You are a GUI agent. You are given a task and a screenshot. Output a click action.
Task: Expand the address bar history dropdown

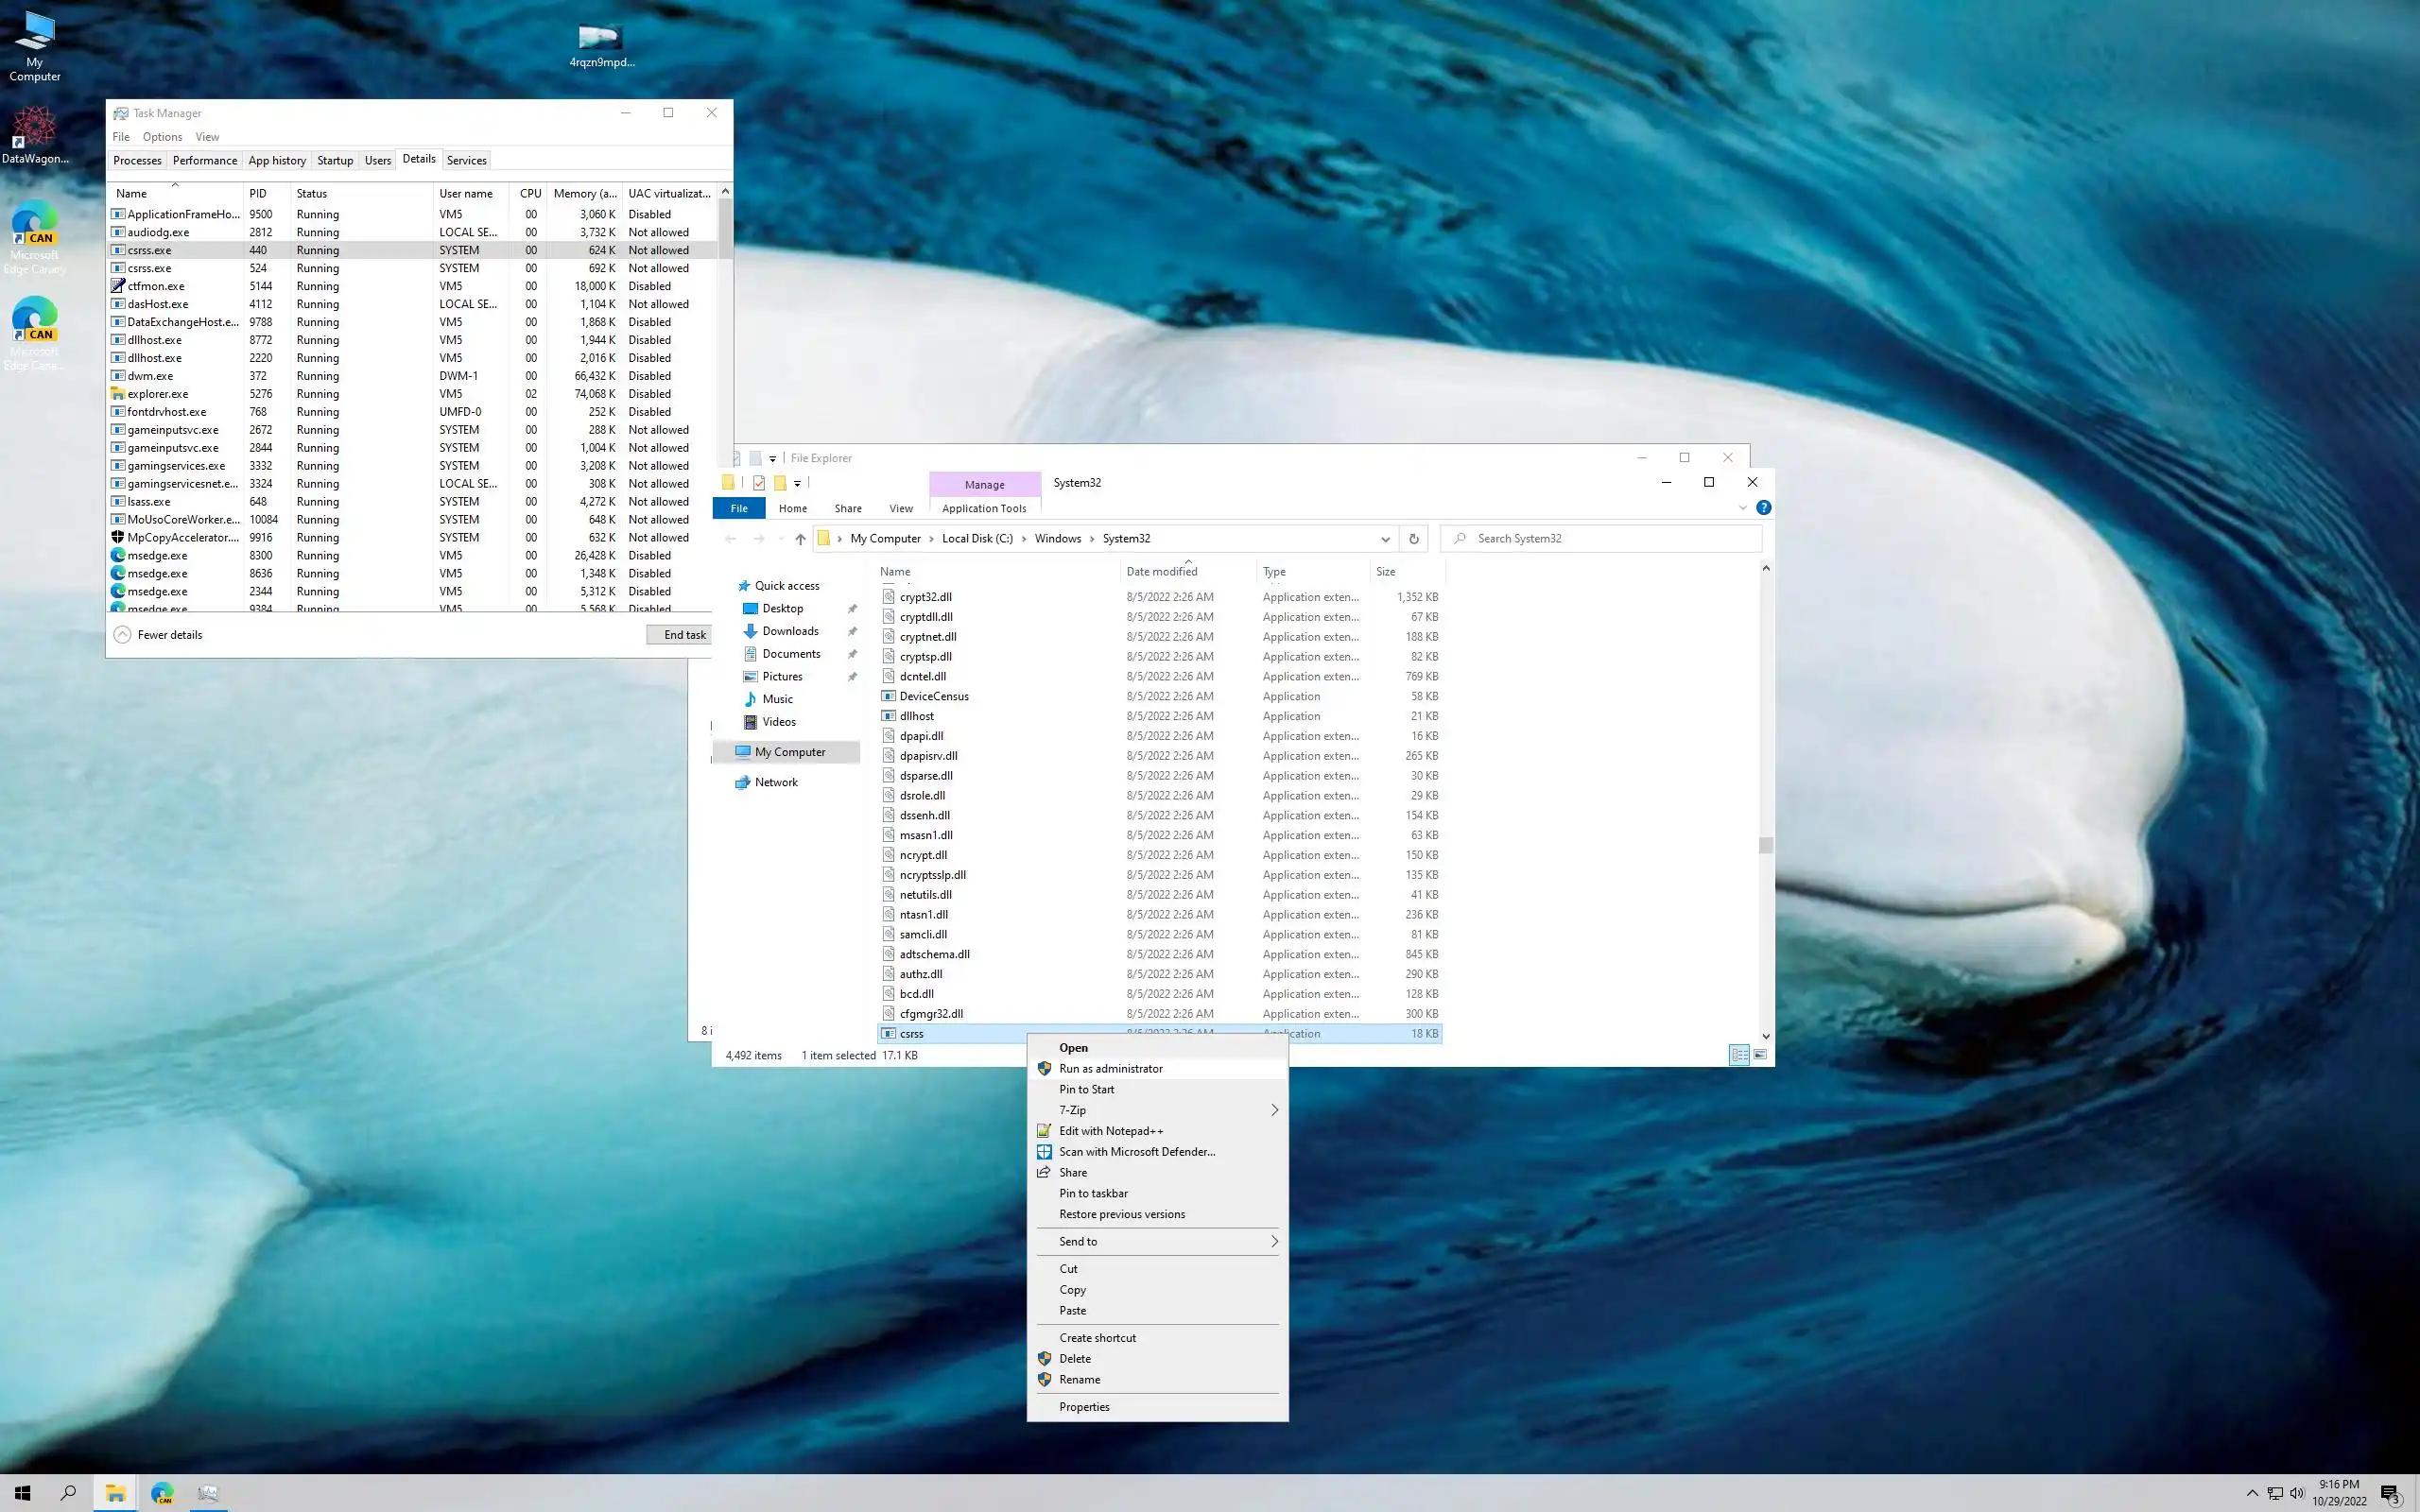coord(1385,539)
